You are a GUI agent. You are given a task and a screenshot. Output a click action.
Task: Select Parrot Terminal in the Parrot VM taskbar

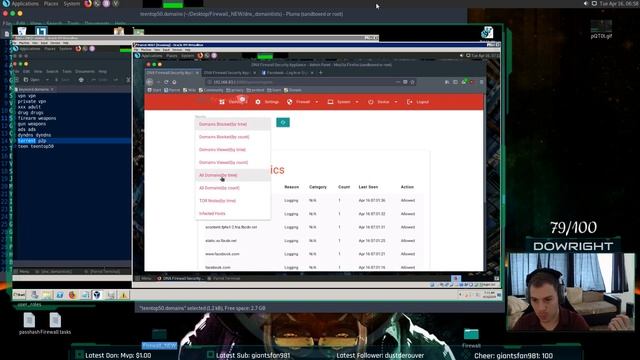(223, 278)
